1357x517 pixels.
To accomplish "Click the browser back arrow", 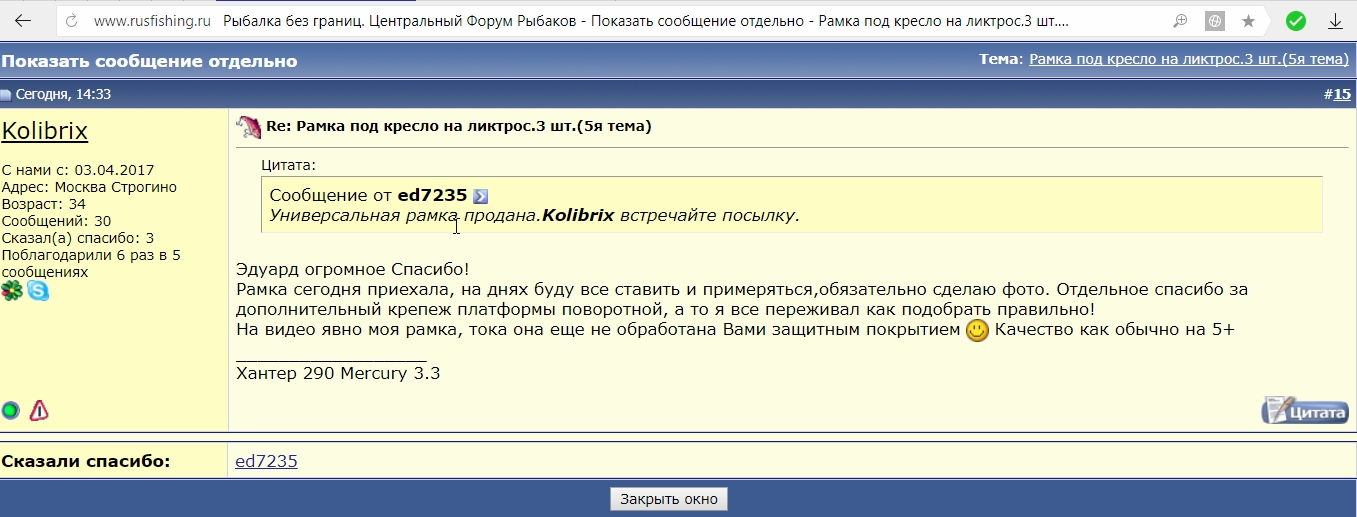I will tap(22, 20).
